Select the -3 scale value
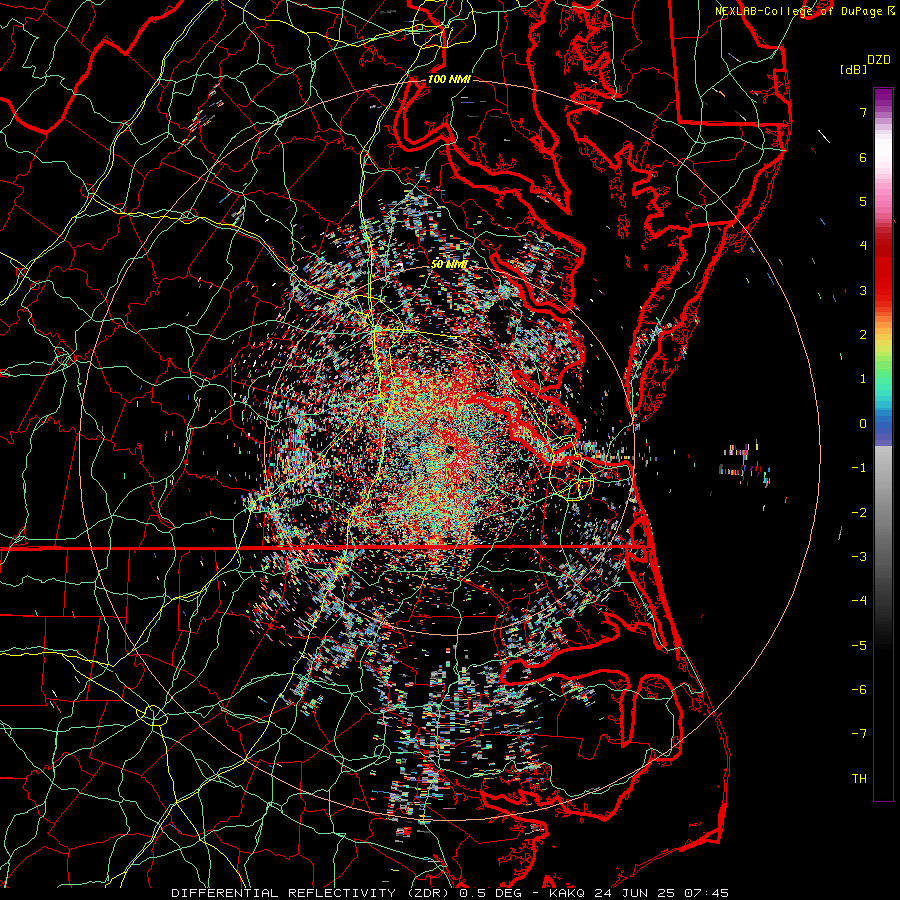 tap(859, 557)
